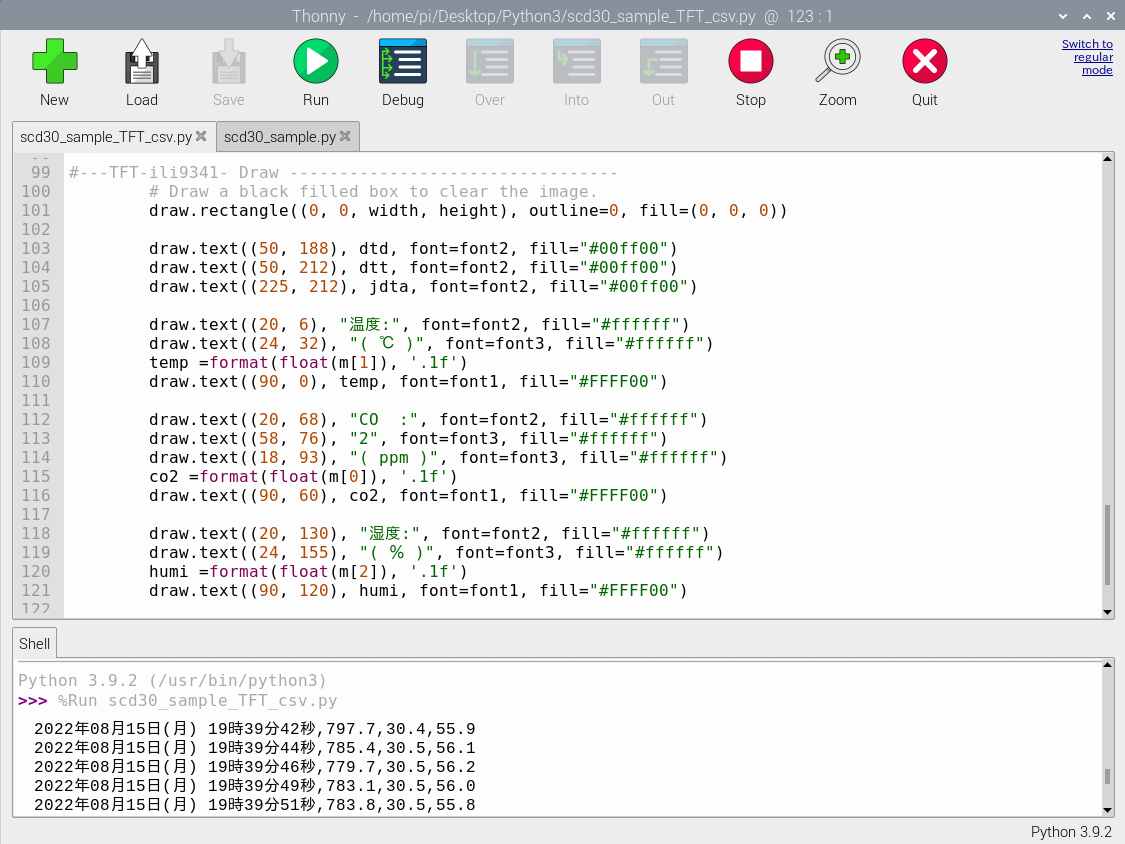The width and height of the screenshot is (1125, 844).
Task: Close the scd30_sample.py tab
Action: point(346,136)
